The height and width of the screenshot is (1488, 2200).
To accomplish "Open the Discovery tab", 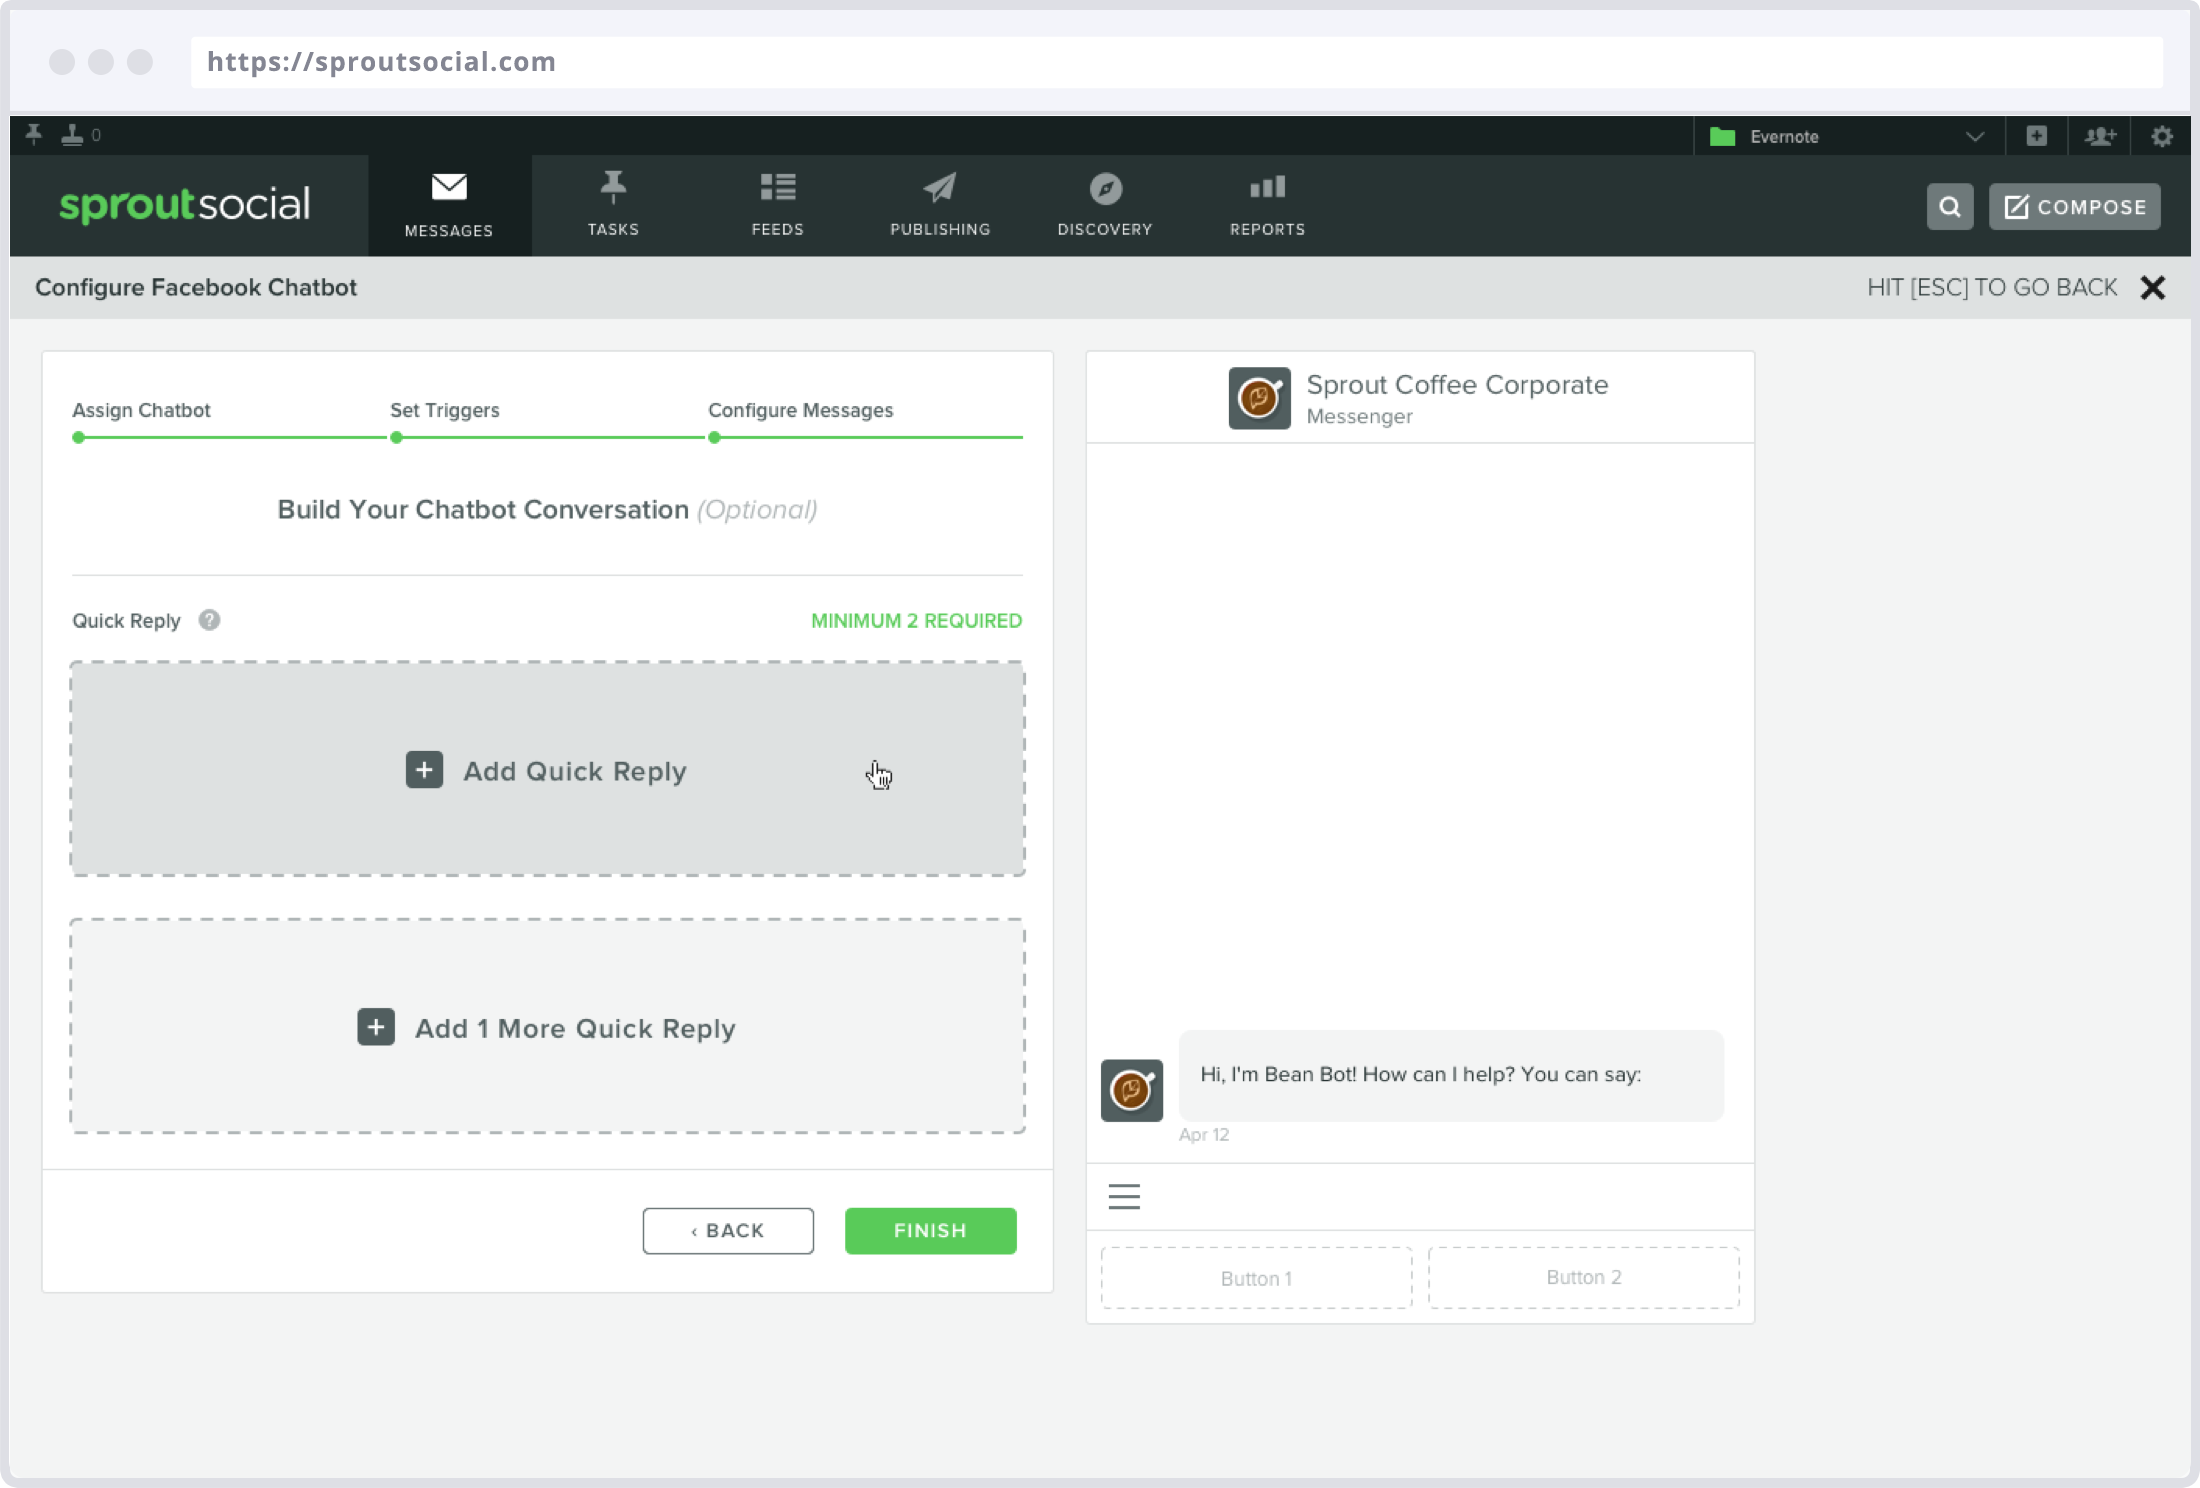I will 1105,206.
